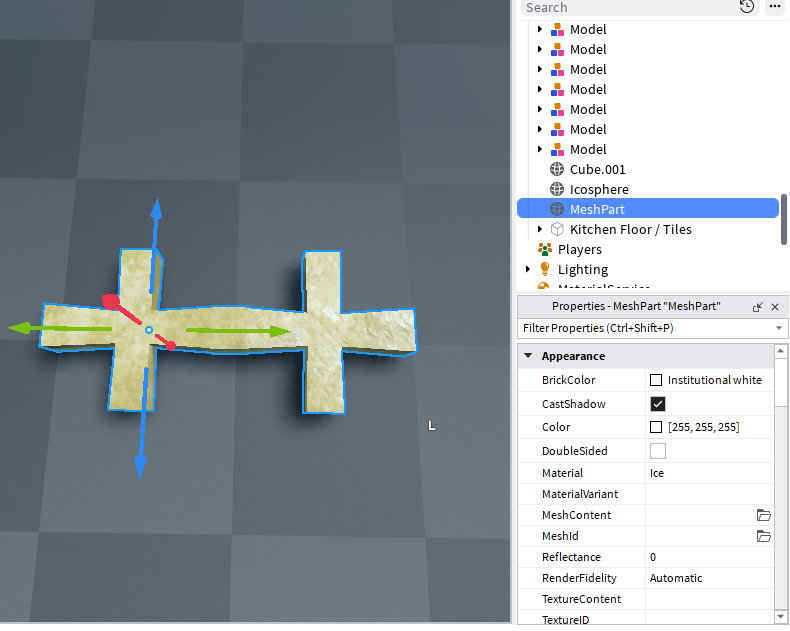Undock the Properties panel with the pop-out icon
Screen dimensions: 790x631
coord(757,307)
